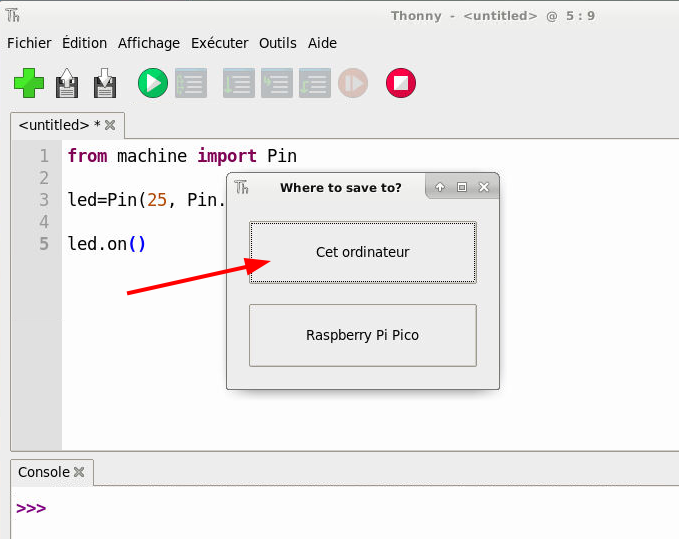The height and width of the screenshot is (539, 679).
Task: Open the Outils menu
Action: point(278,43)
